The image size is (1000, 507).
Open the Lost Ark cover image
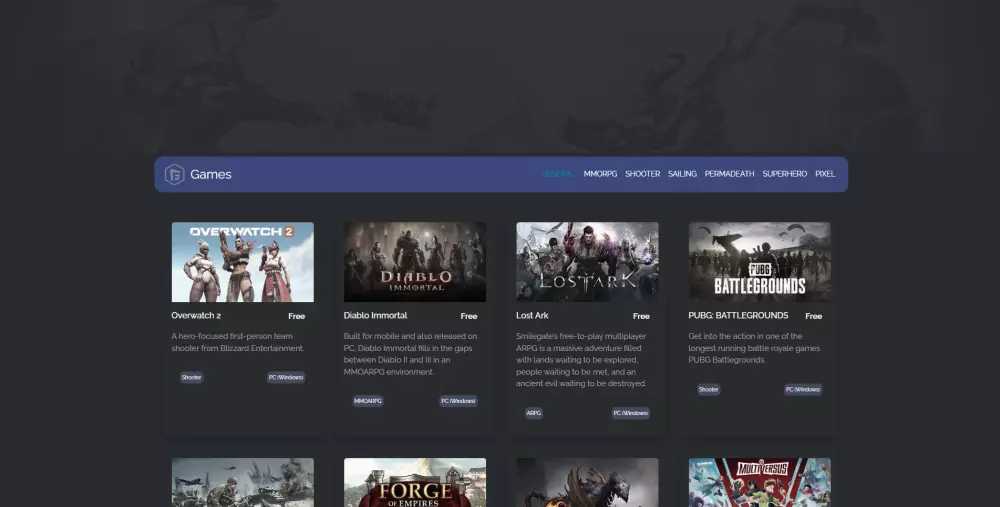pyautogui.click(x=587, y=262)
